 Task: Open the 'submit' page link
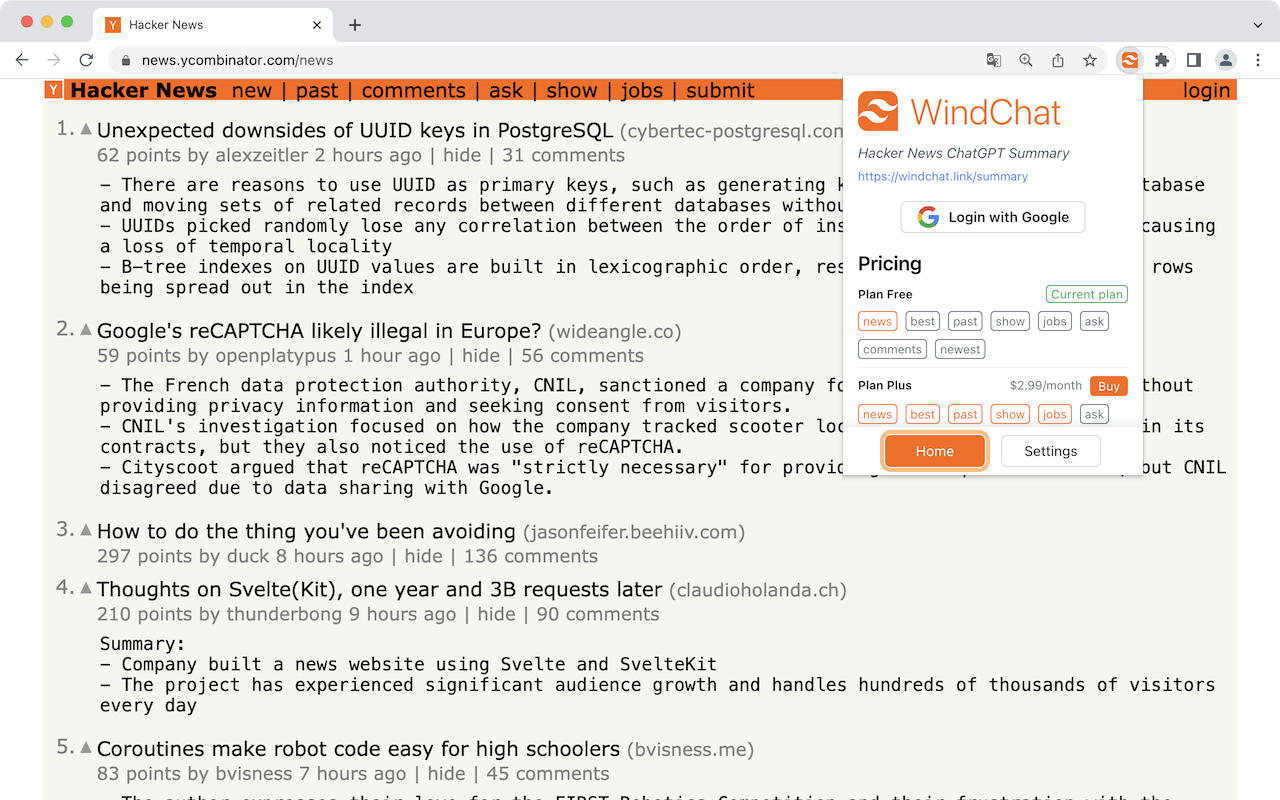tap(720, 91)
